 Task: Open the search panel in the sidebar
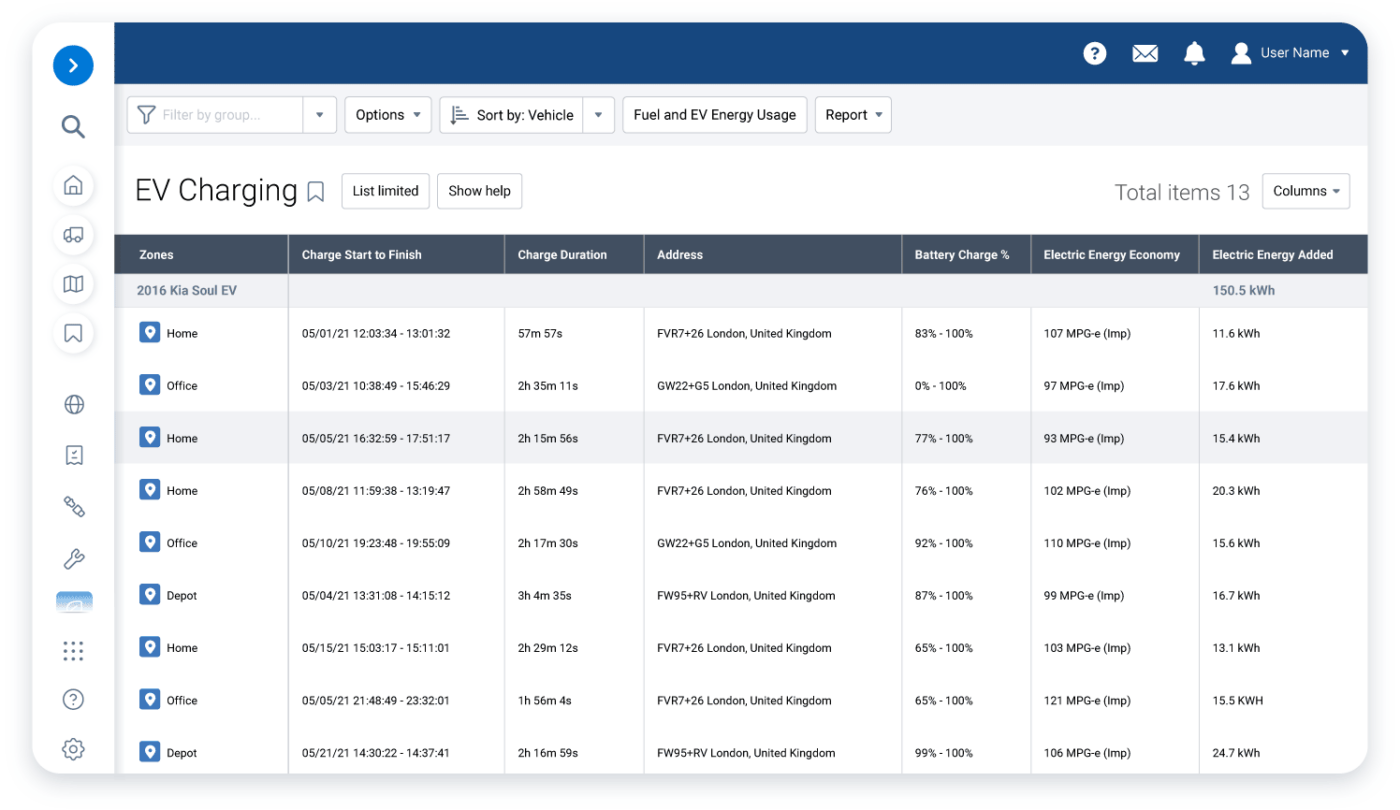(73, 127)
